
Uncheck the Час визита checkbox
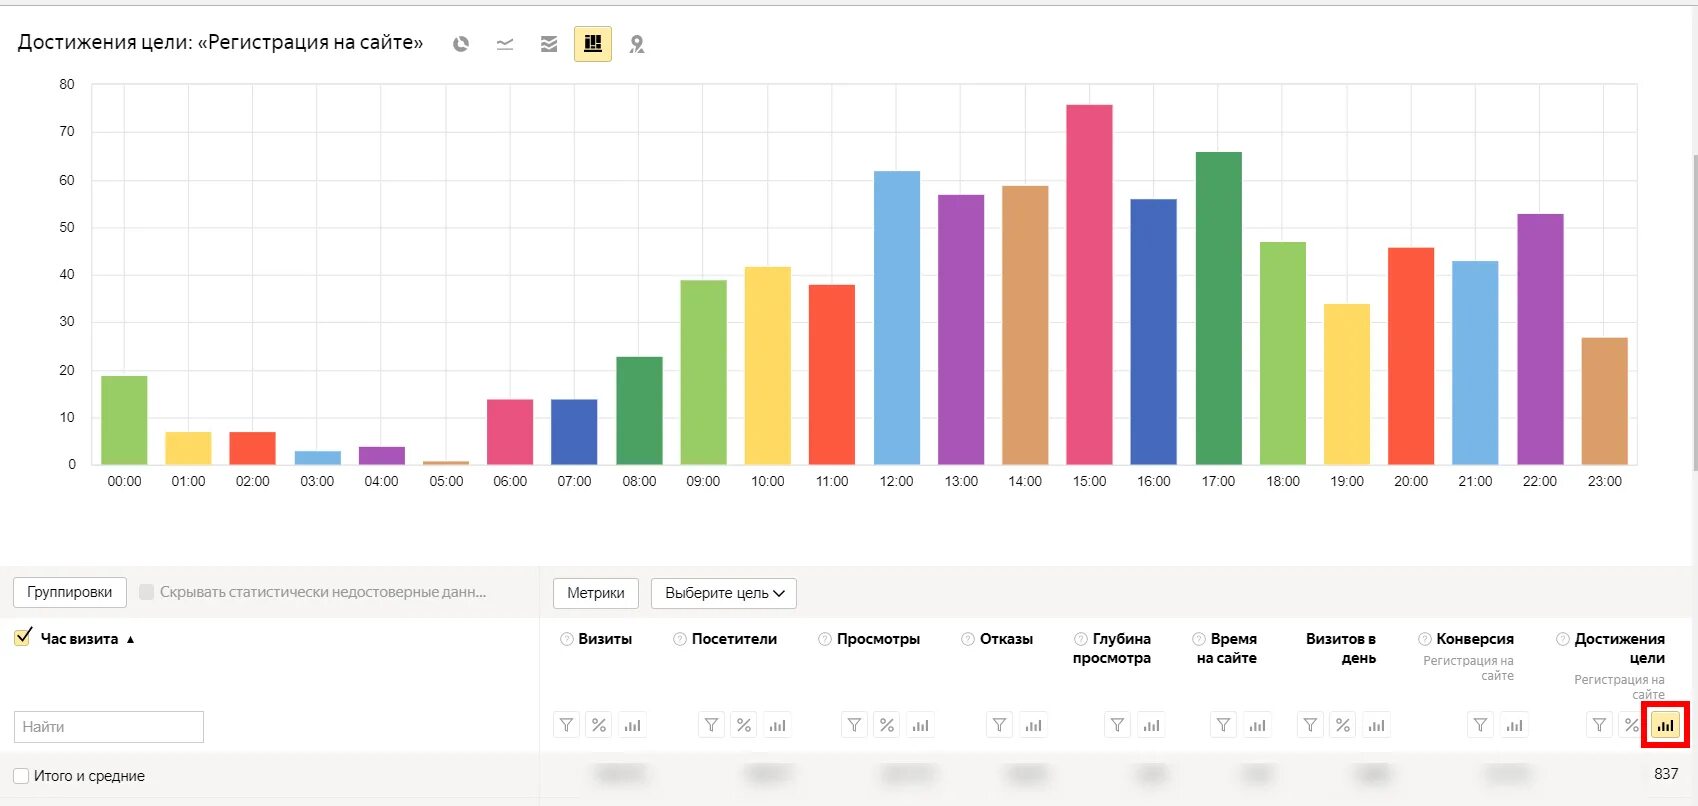[23, 637]
